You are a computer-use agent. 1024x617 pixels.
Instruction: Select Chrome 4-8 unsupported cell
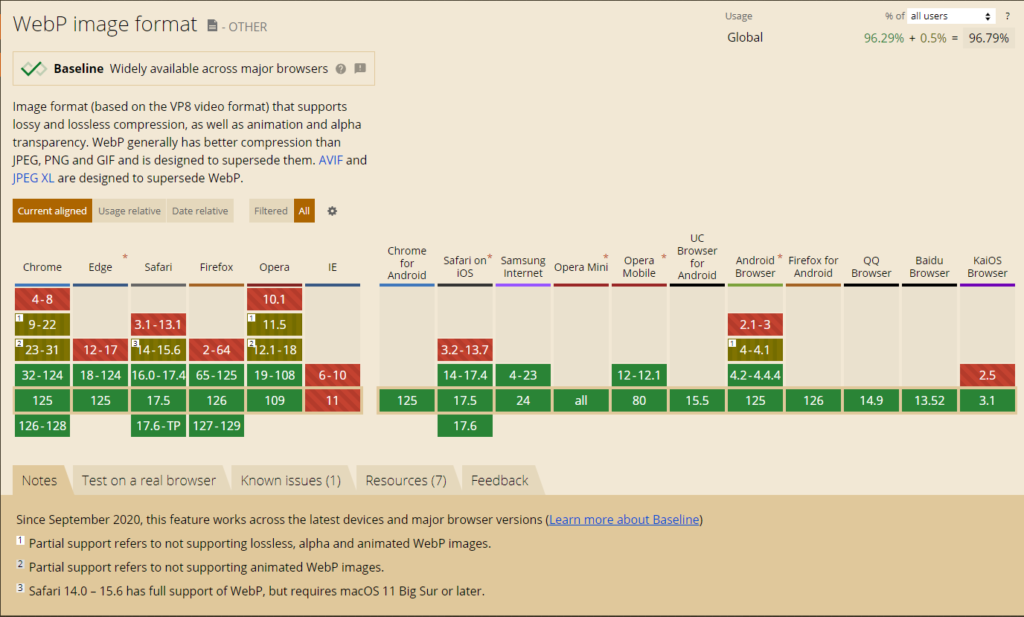coord(42,299)
